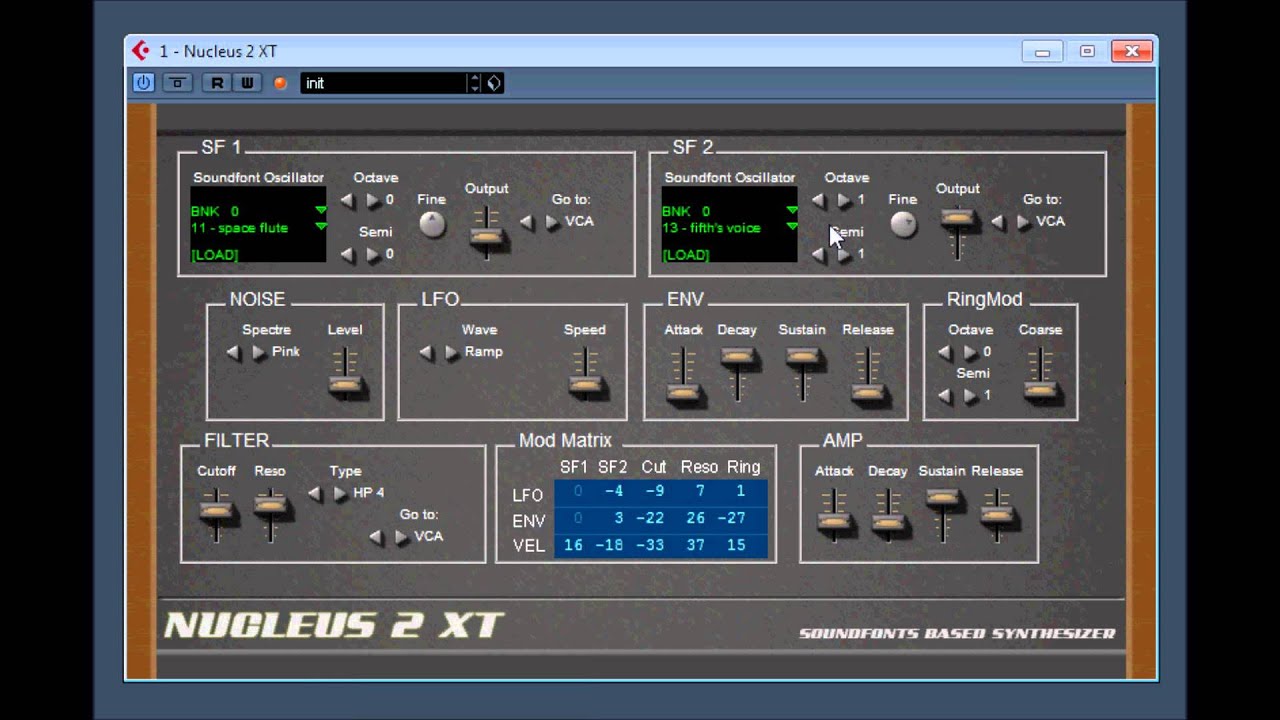Select next SF 1 Go to destination
The height and width of the screenshot is (720, 1280).
(553, 222)
